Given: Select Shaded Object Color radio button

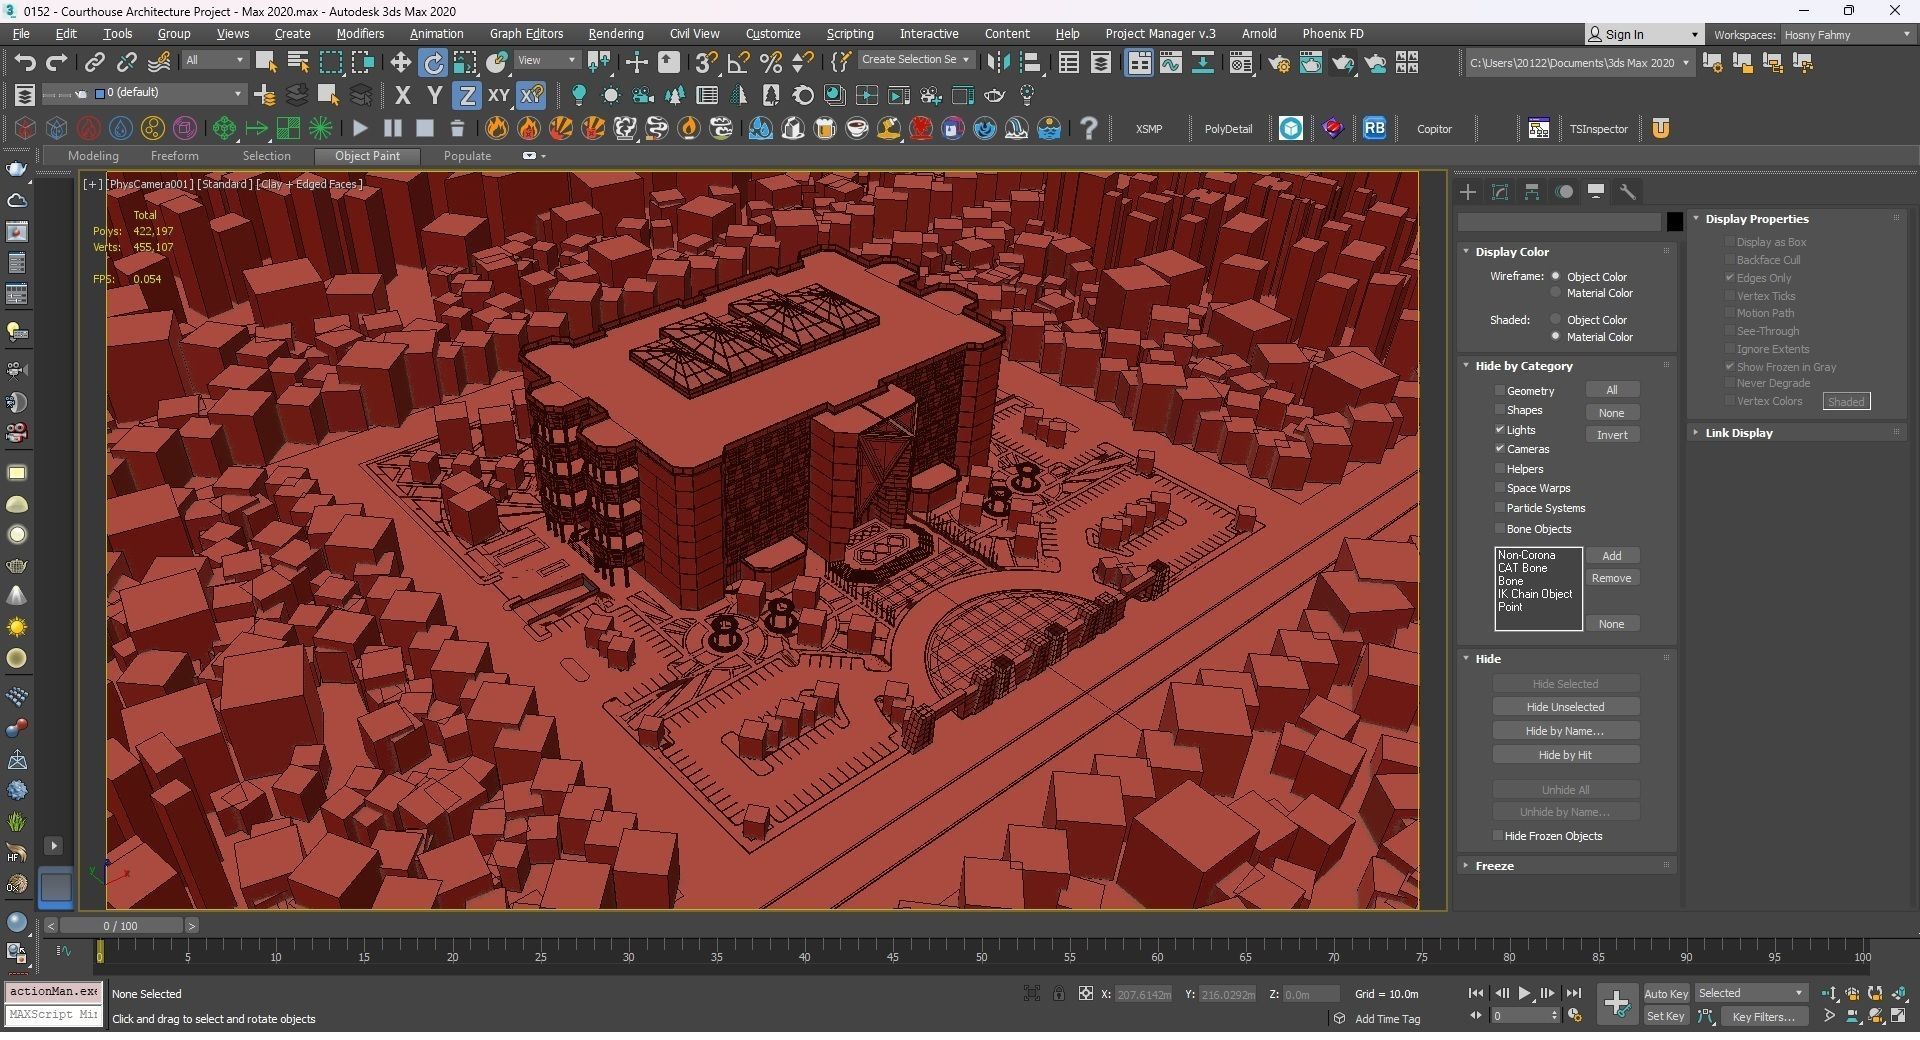Looking at the screenshot, I should (x=1556, y=319).
